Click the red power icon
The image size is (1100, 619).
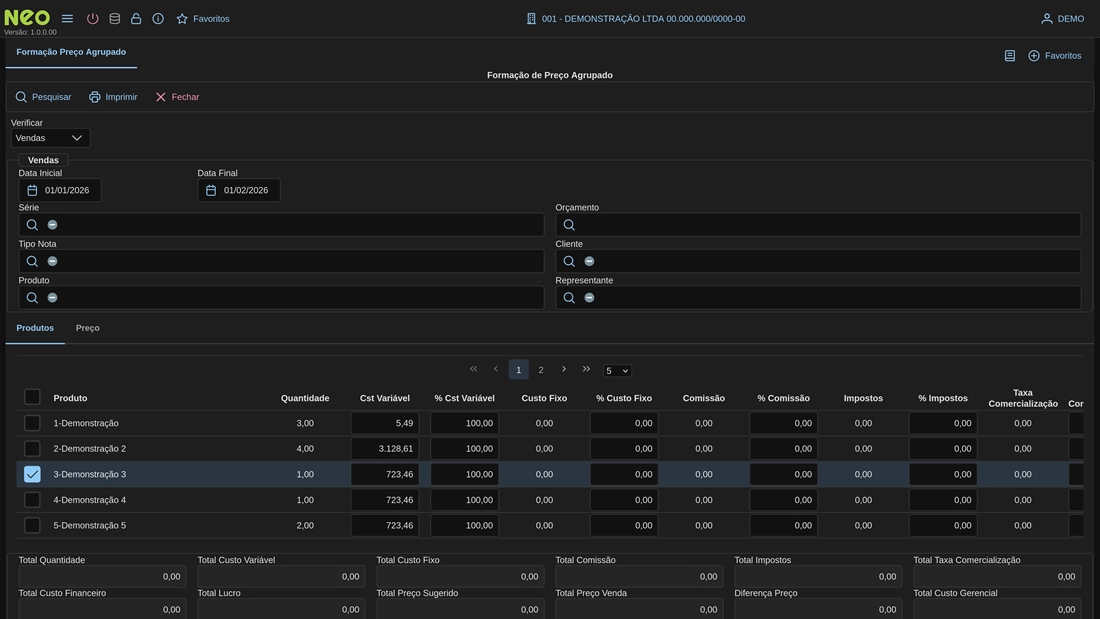(92, 19)
